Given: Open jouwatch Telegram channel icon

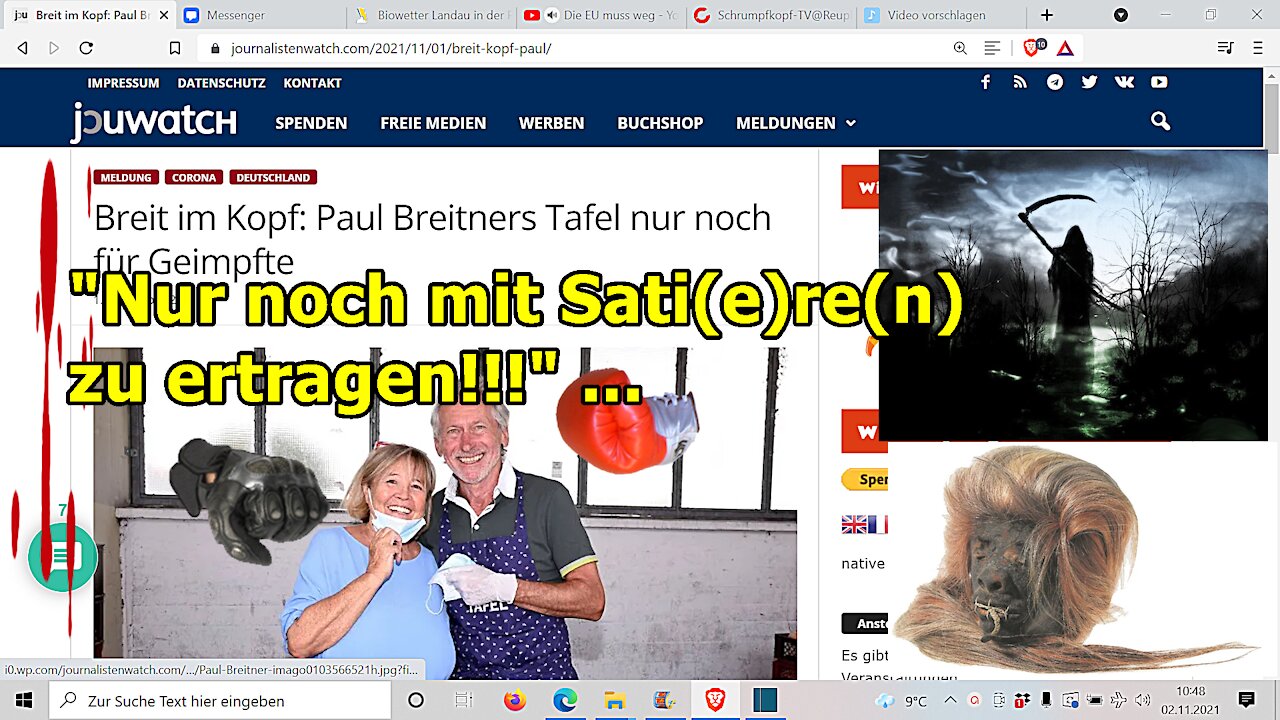Looking at the screenshot, I should (1055, 82).
